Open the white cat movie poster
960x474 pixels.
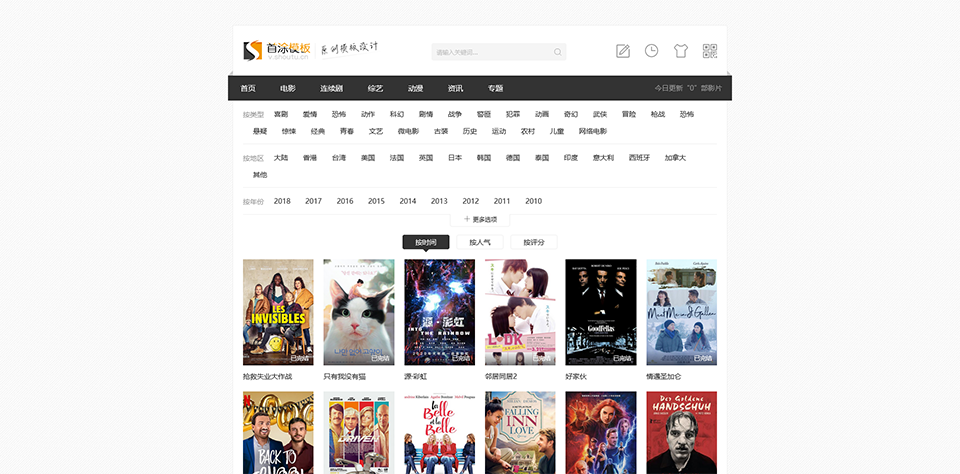click(359, 312)
